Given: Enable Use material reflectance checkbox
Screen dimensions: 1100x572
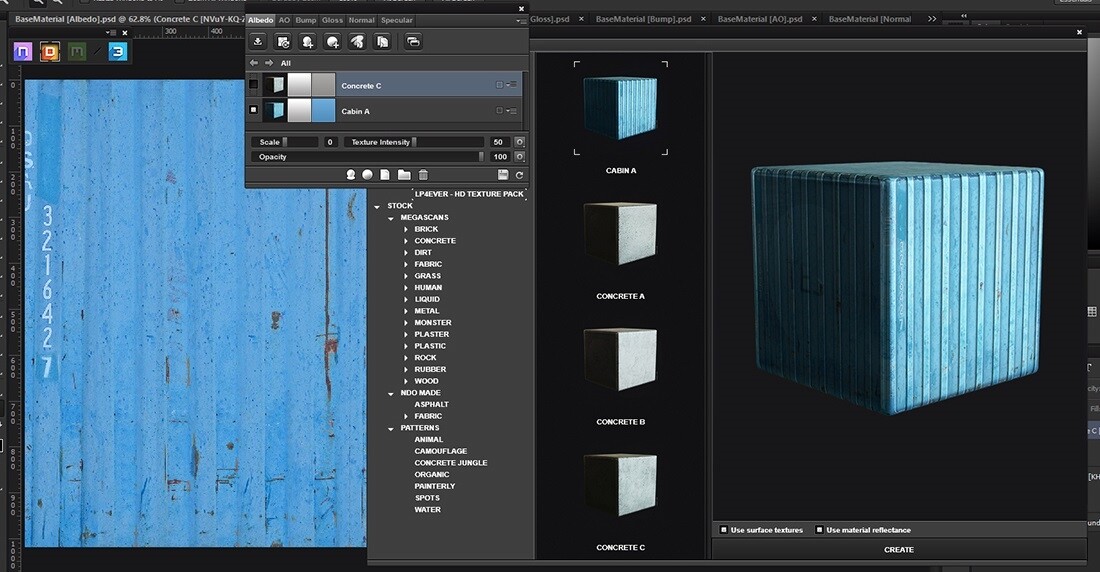Looking at the screenshot, I should 819,530.
